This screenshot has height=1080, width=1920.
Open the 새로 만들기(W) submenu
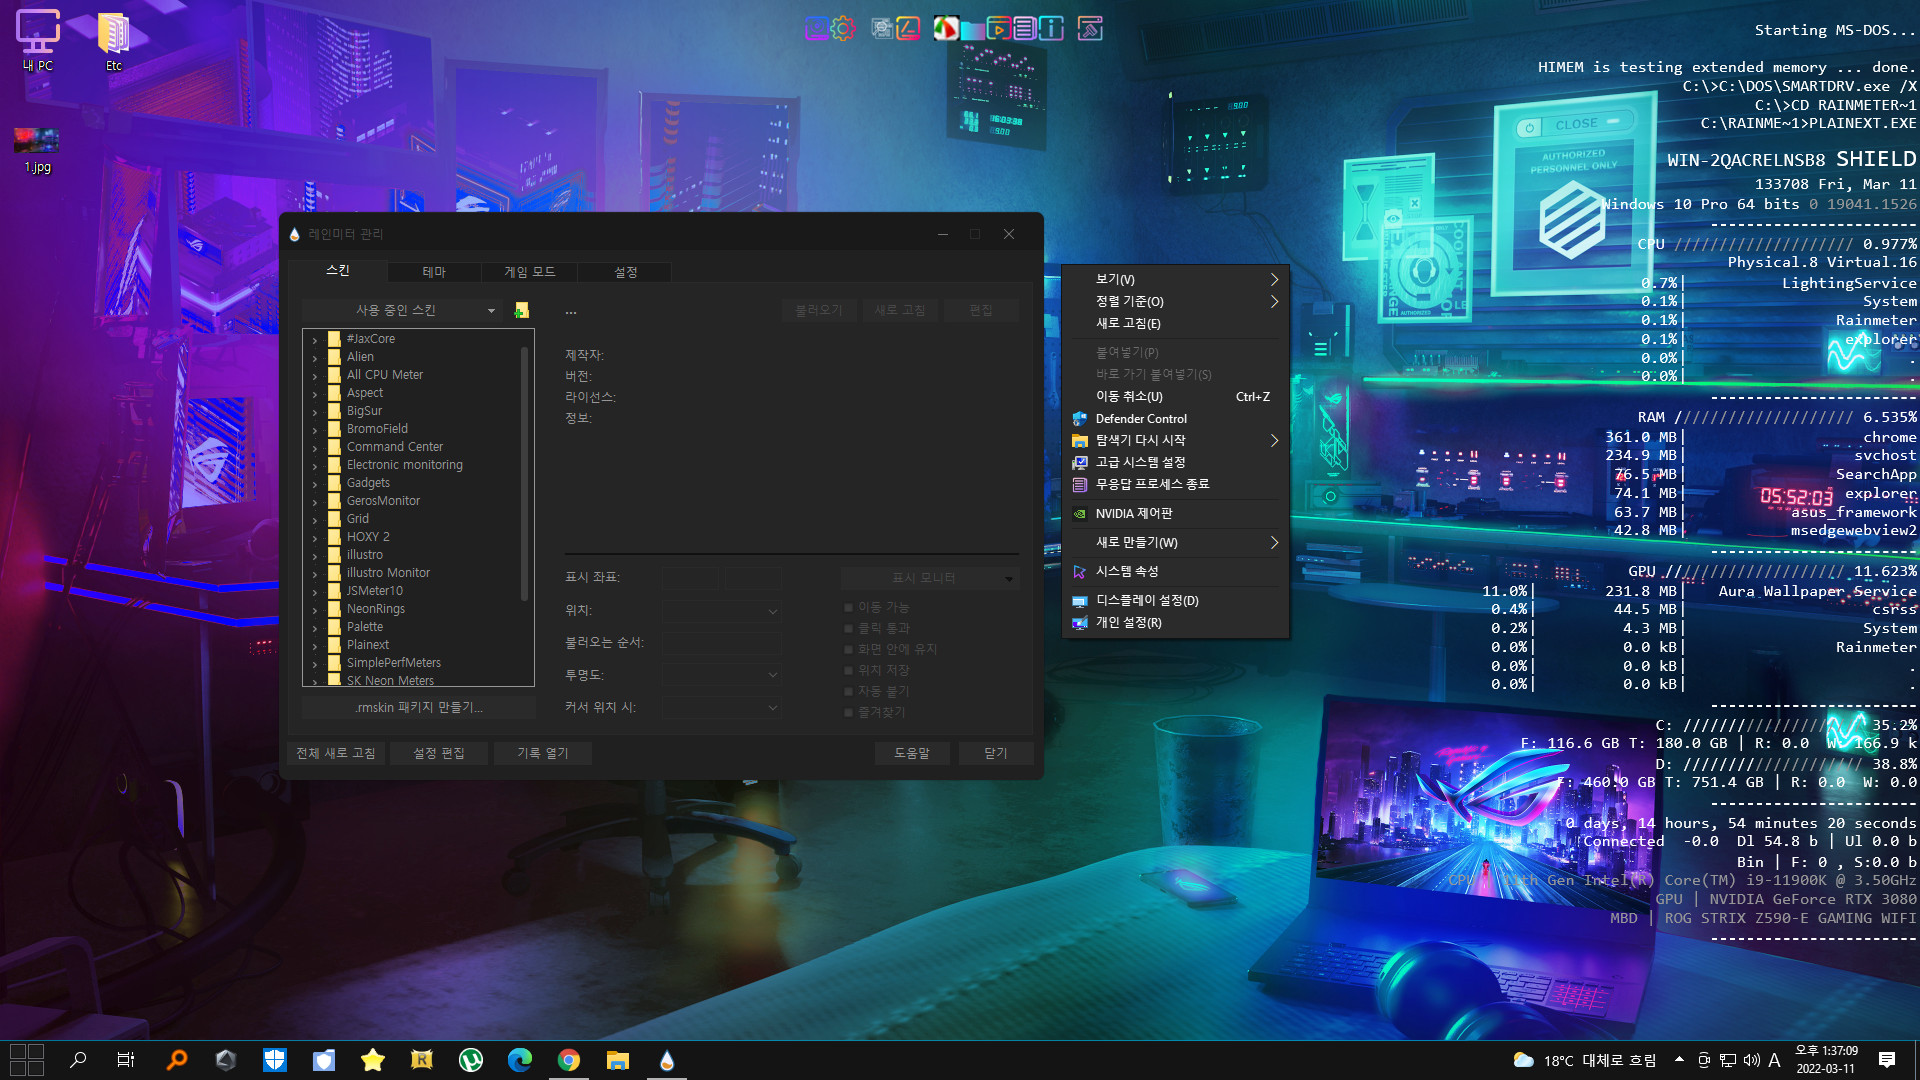point(1175,543)
